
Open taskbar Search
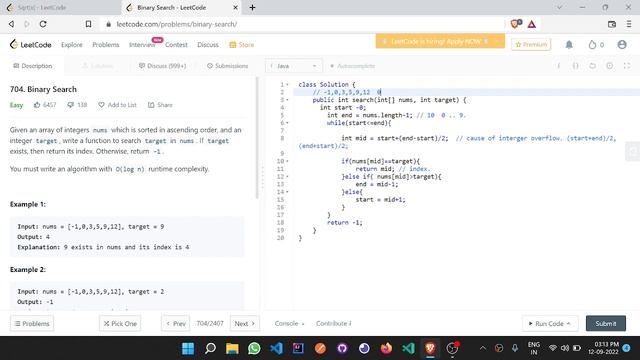pyautogui.click(x=210, y=348)
